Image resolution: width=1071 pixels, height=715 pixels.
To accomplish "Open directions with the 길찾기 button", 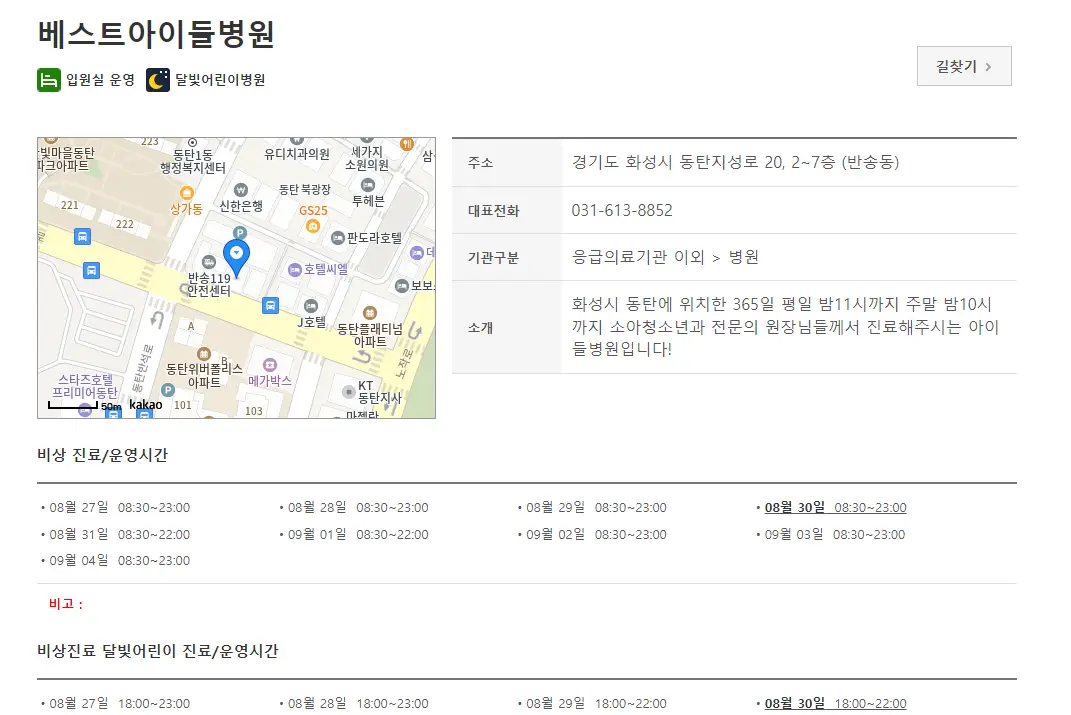I will click(x=963, y=66).
